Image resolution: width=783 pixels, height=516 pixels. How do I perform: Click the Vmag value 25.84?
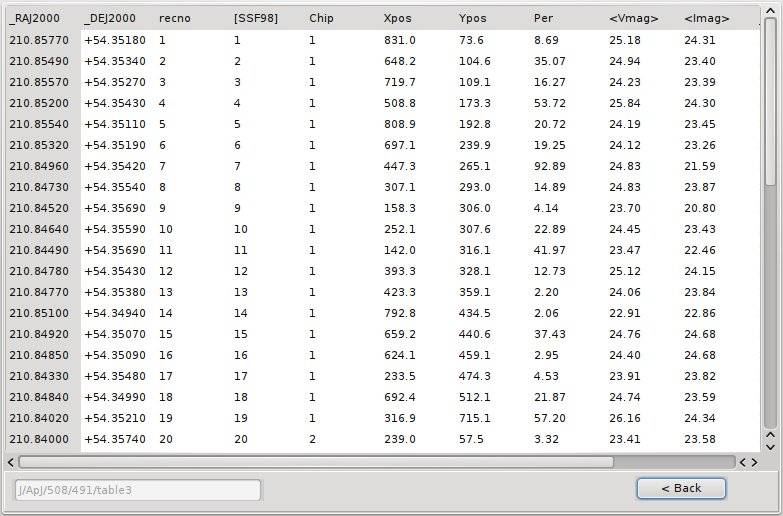(x=625, y=103)
